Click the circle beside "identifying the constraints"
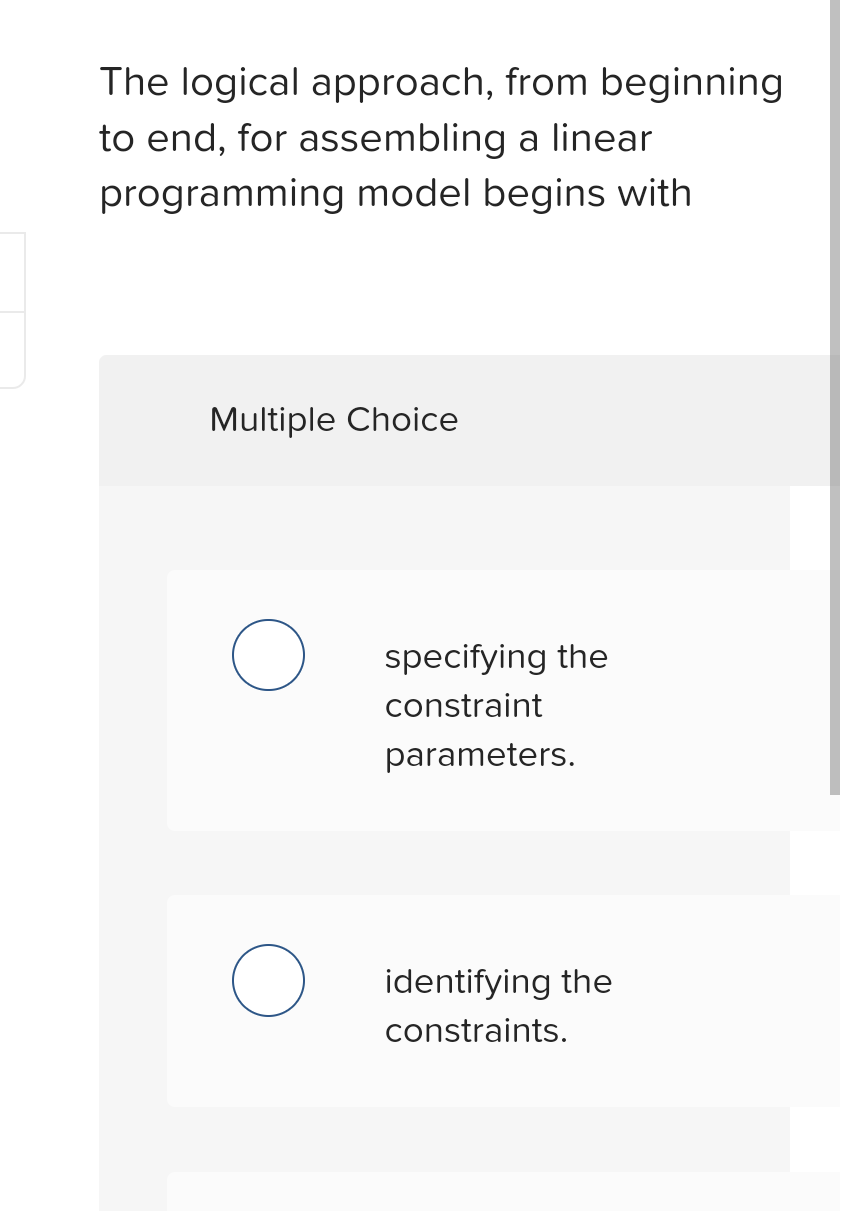Viewport: 849px width, 1211px height. pyautogui.click(x=268, y=980)
